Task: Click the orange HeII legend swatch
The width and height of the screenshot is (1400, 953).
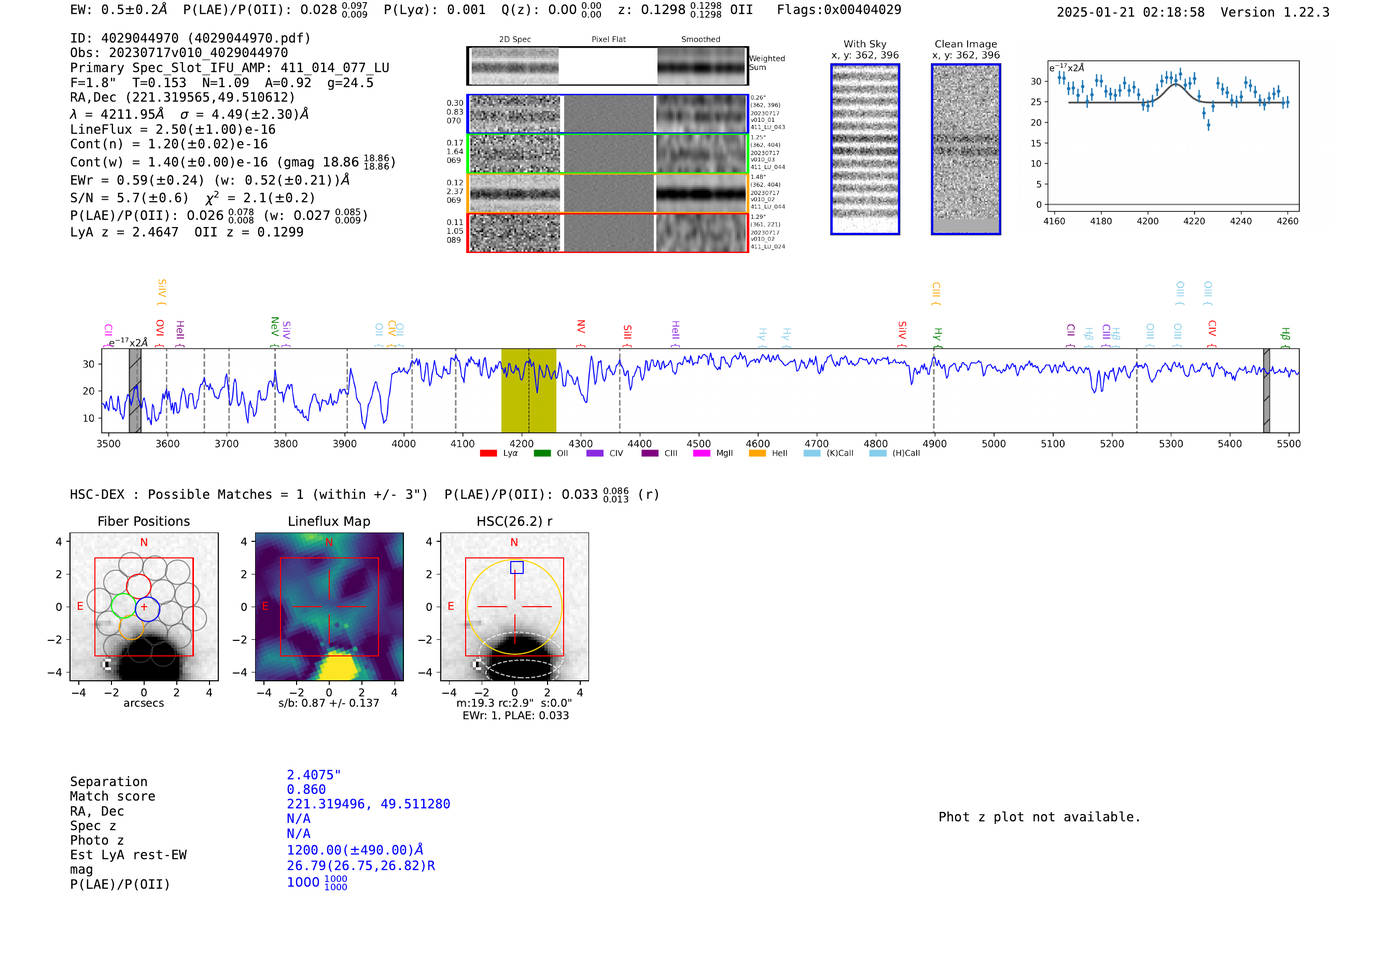Action: [x=757, y=454]
